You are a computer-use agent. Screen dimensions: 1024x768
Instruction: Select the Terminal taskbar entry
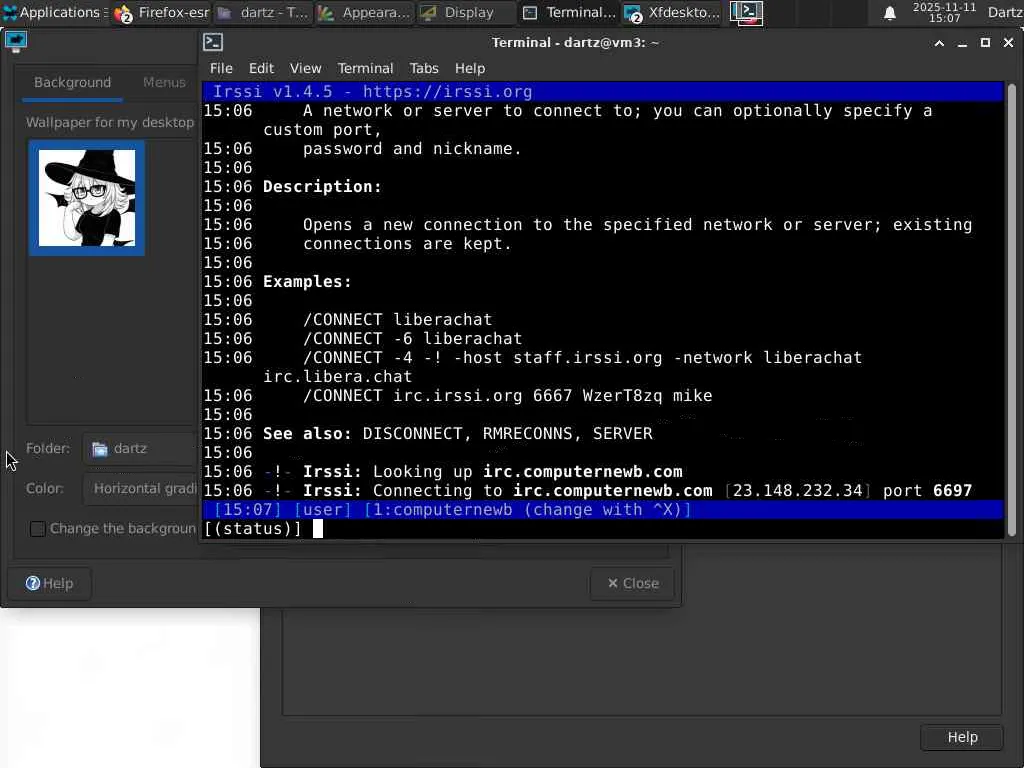569,12
